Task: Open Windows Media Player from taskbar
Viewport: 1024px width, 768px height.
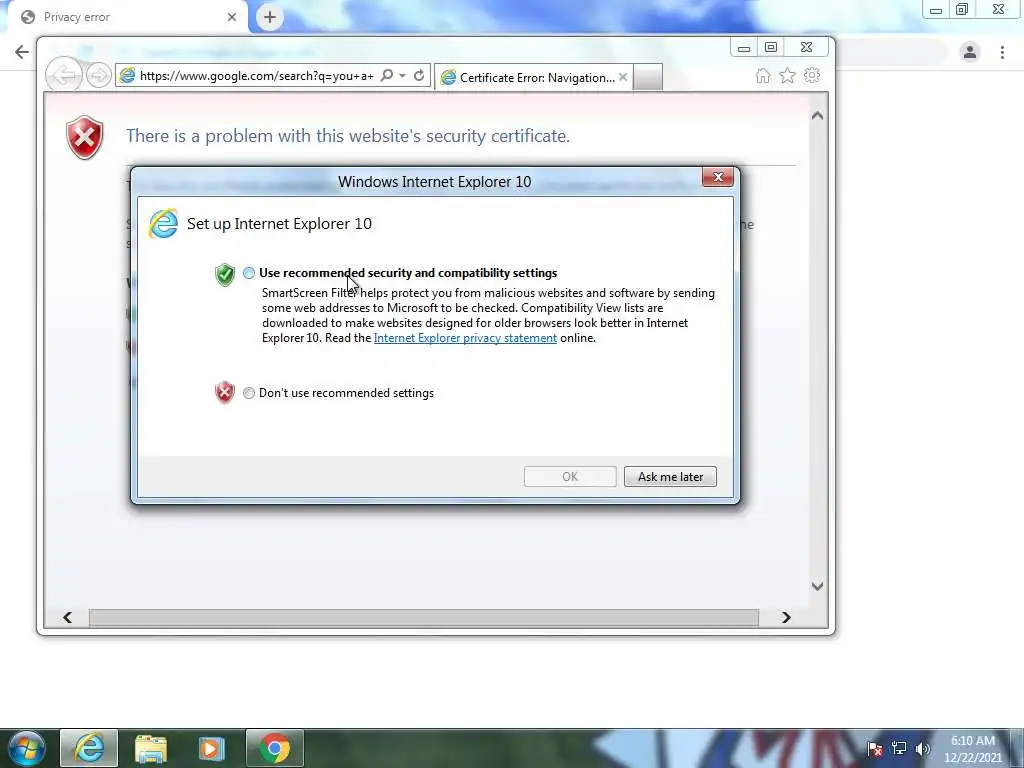Action: pyautogui.click(x=211, y=748)
